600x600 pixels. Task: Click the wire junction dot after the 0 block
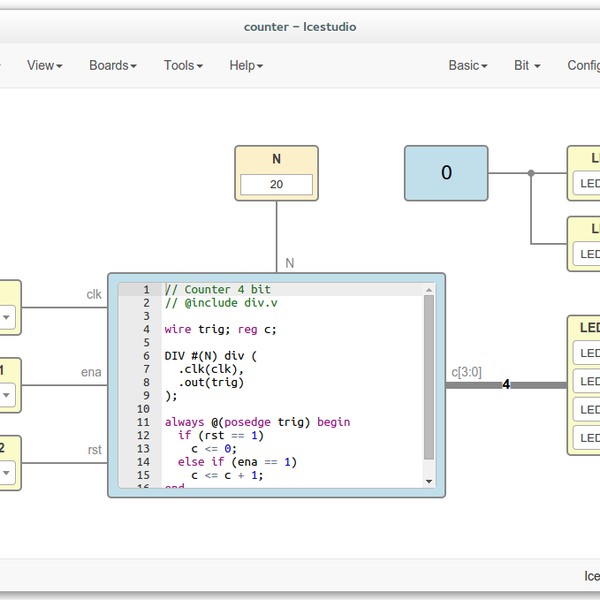531,173
